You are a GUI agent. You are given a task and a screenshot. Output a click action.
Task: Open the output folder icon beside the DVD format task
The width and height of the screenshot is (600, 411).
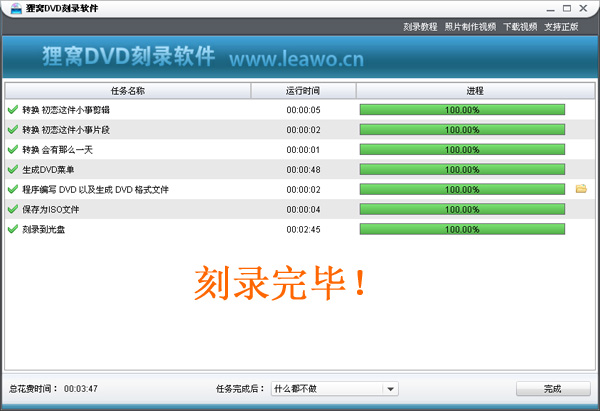tap(581, 189)
